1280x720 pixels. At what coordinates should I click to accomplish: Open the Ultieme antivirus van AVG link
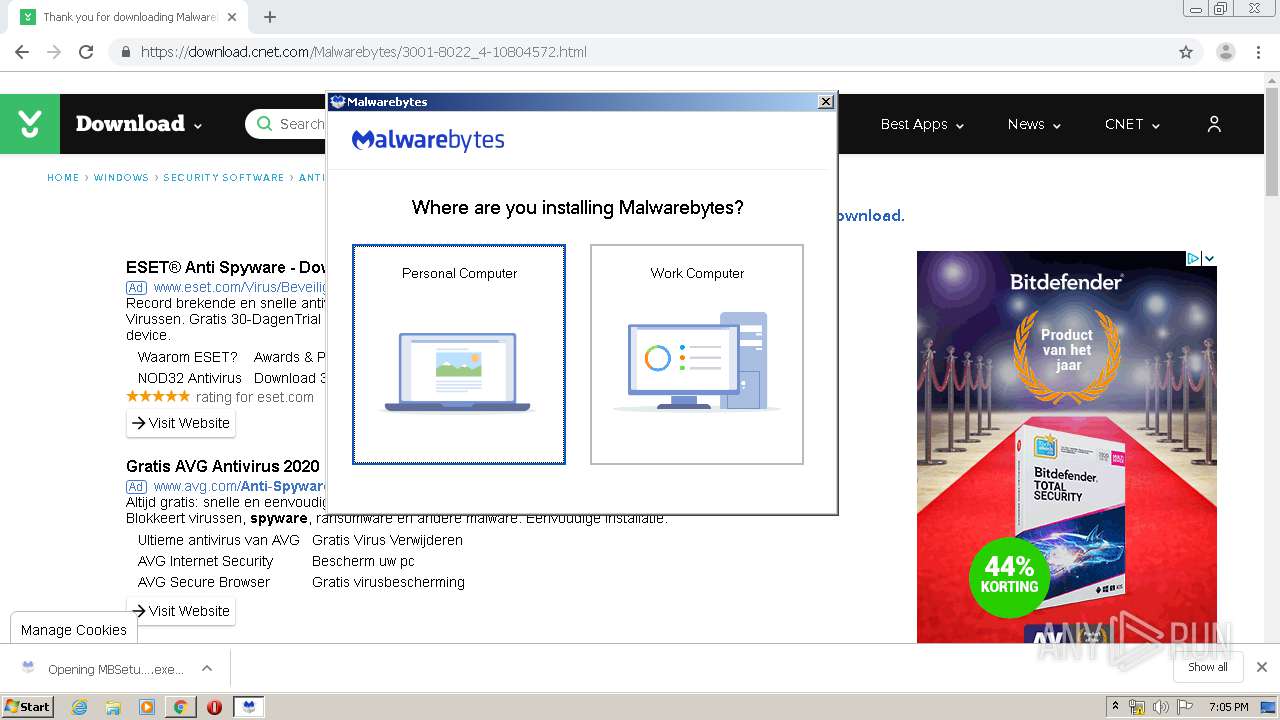pyautogui.click(x=219, y=540)
